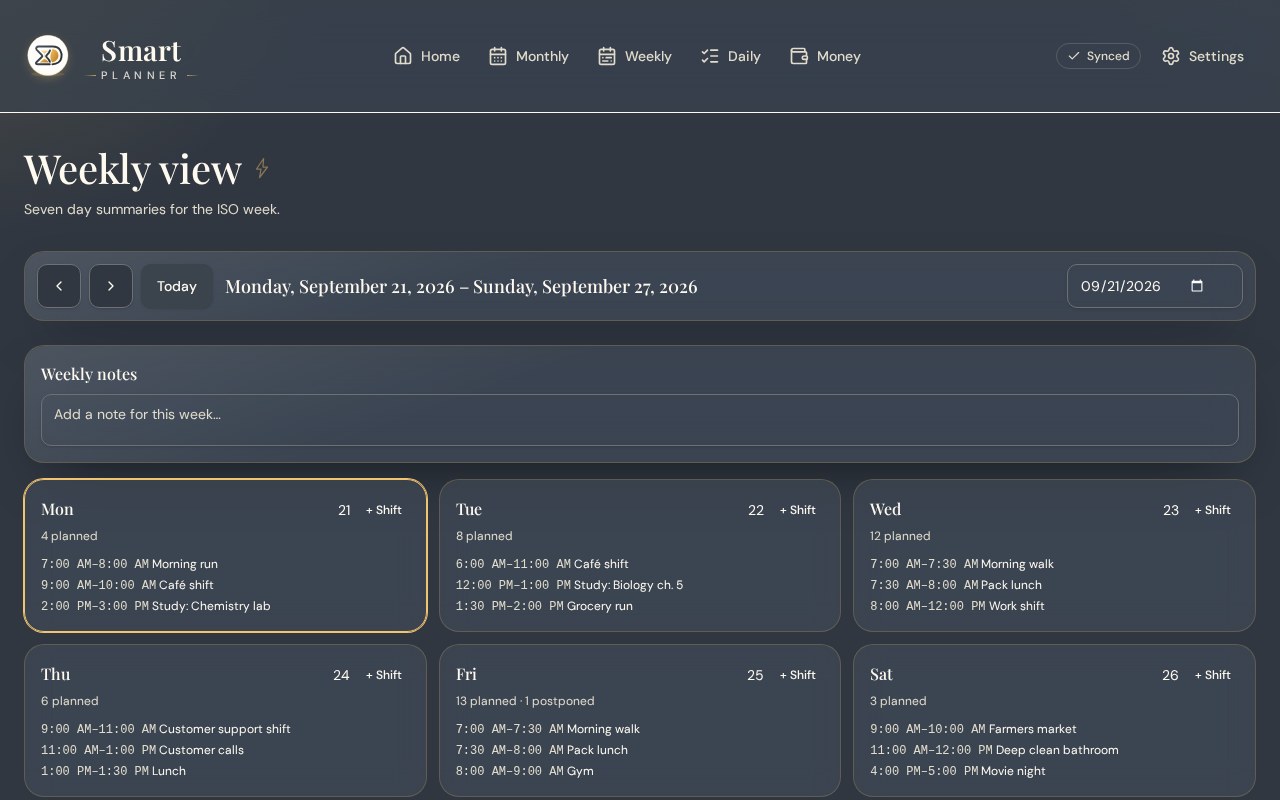The width and height of the screenshot is (1280, 800).
Task: Go to the Daily view
Action: click(x=731, y=56)
